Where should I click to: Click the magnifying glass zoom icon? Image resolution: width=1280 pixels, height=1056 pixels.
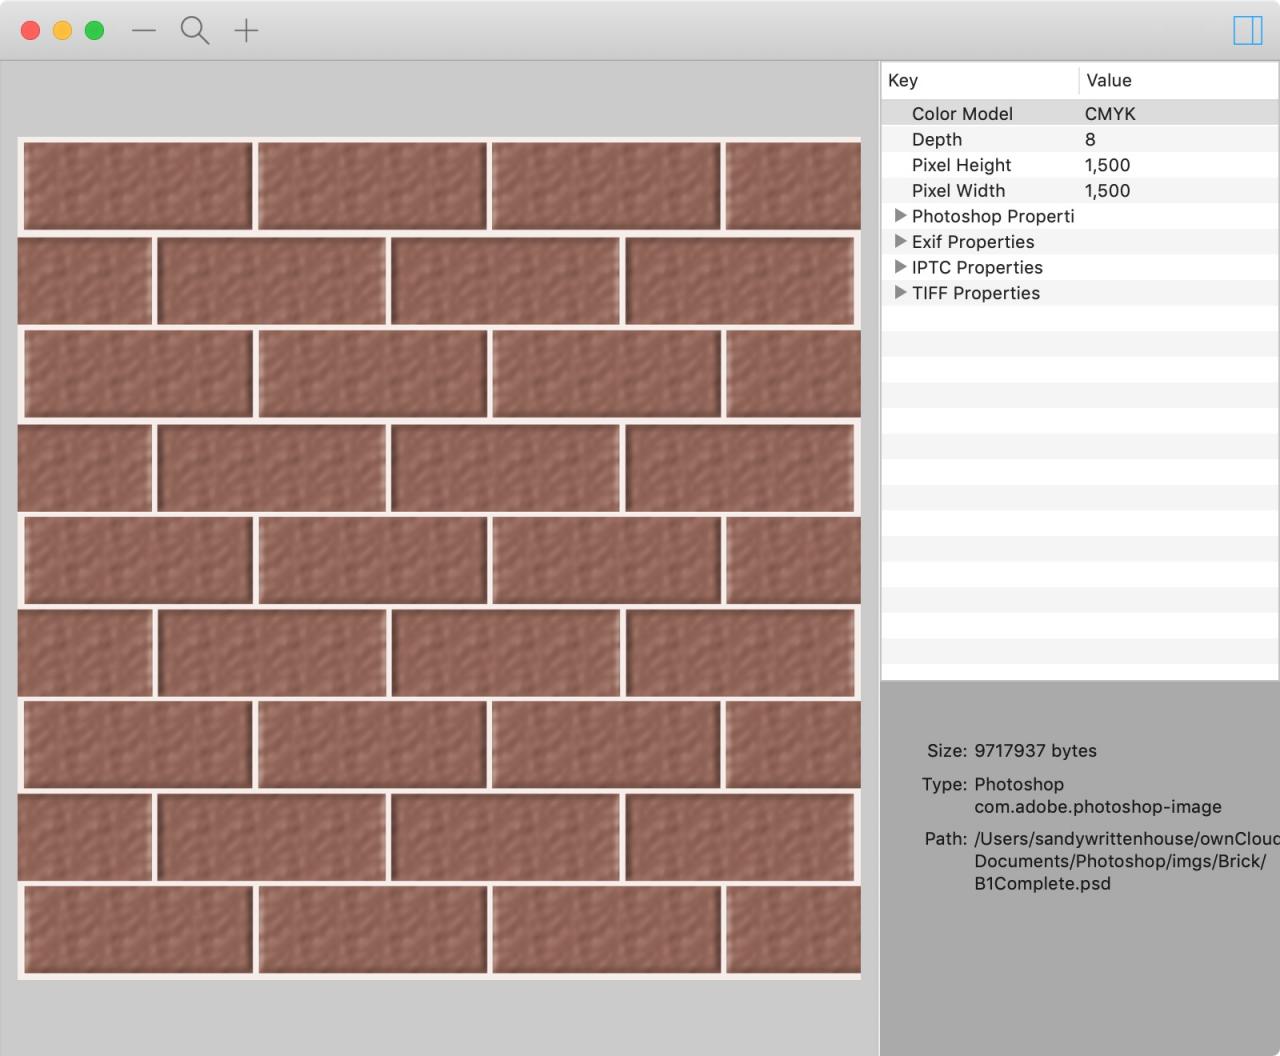tap(195, 30)
